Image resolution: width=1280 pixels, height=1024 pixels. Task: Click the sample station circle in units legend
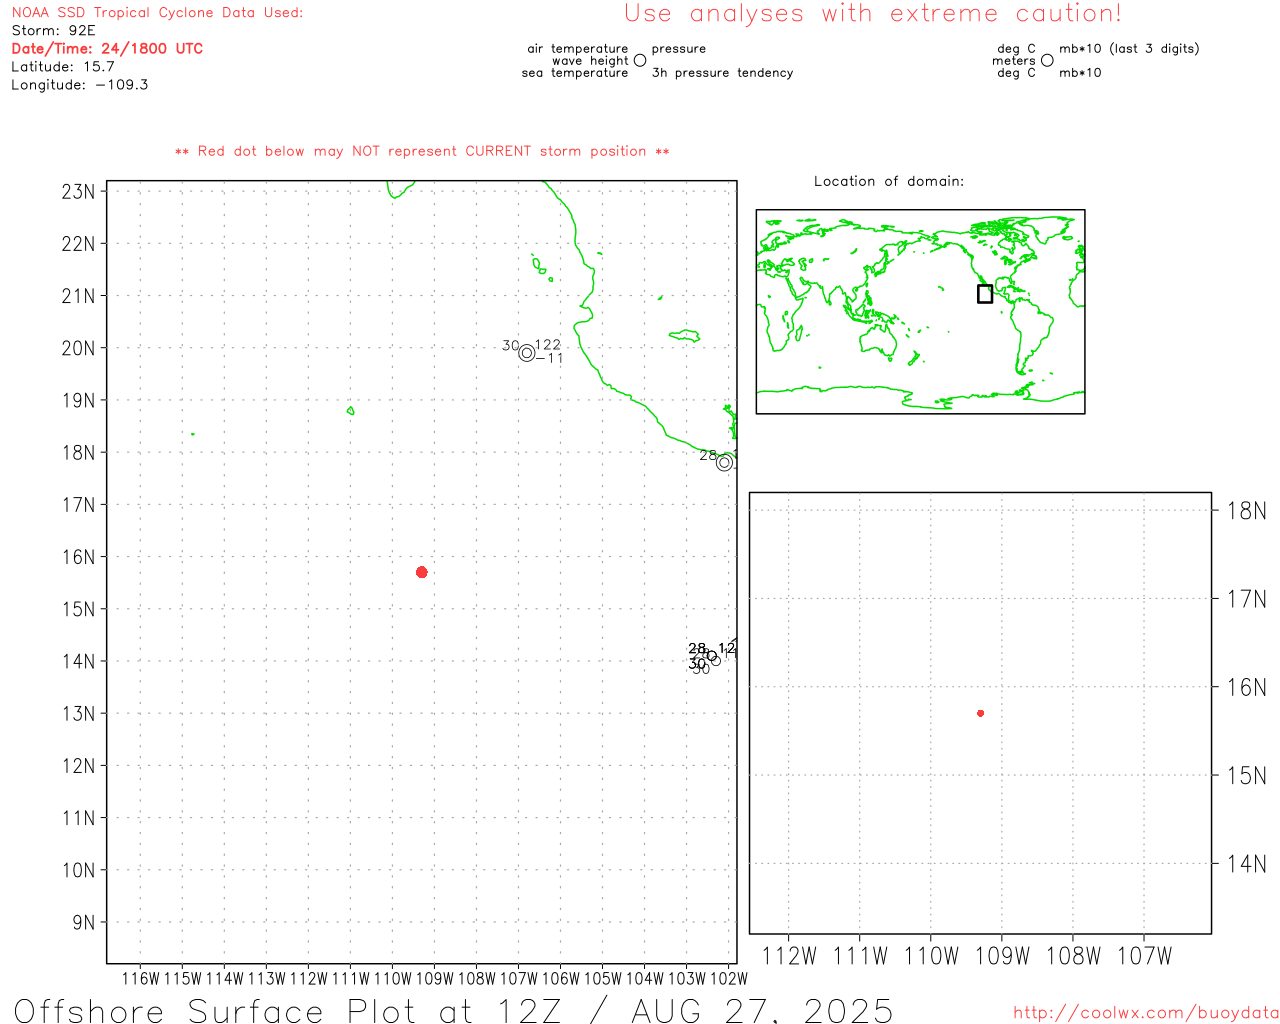coord(1047,60)
